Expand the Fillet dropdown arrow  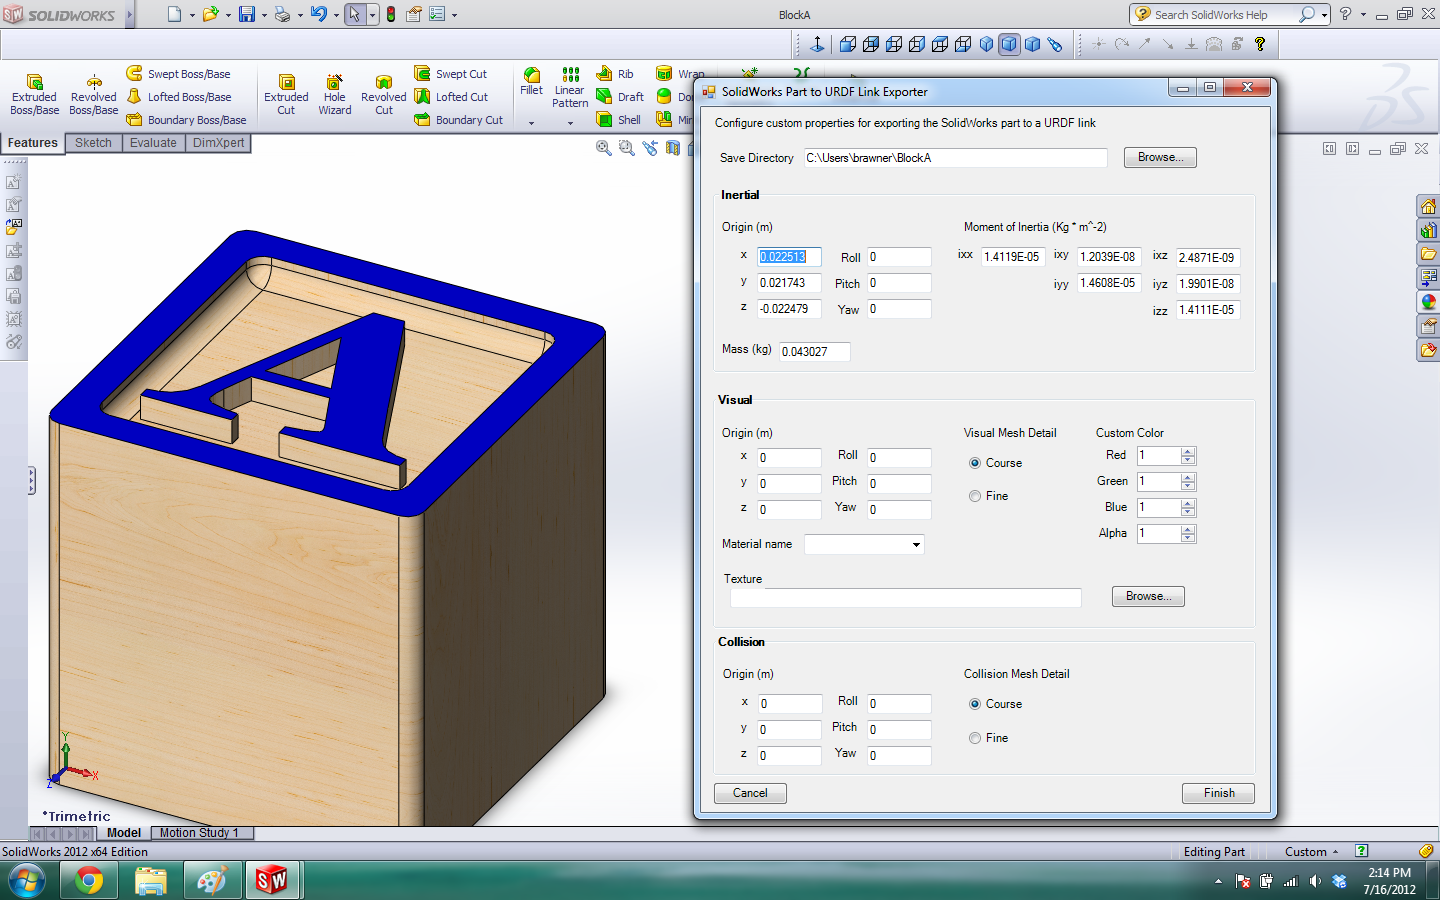click(x=532, y=123)
